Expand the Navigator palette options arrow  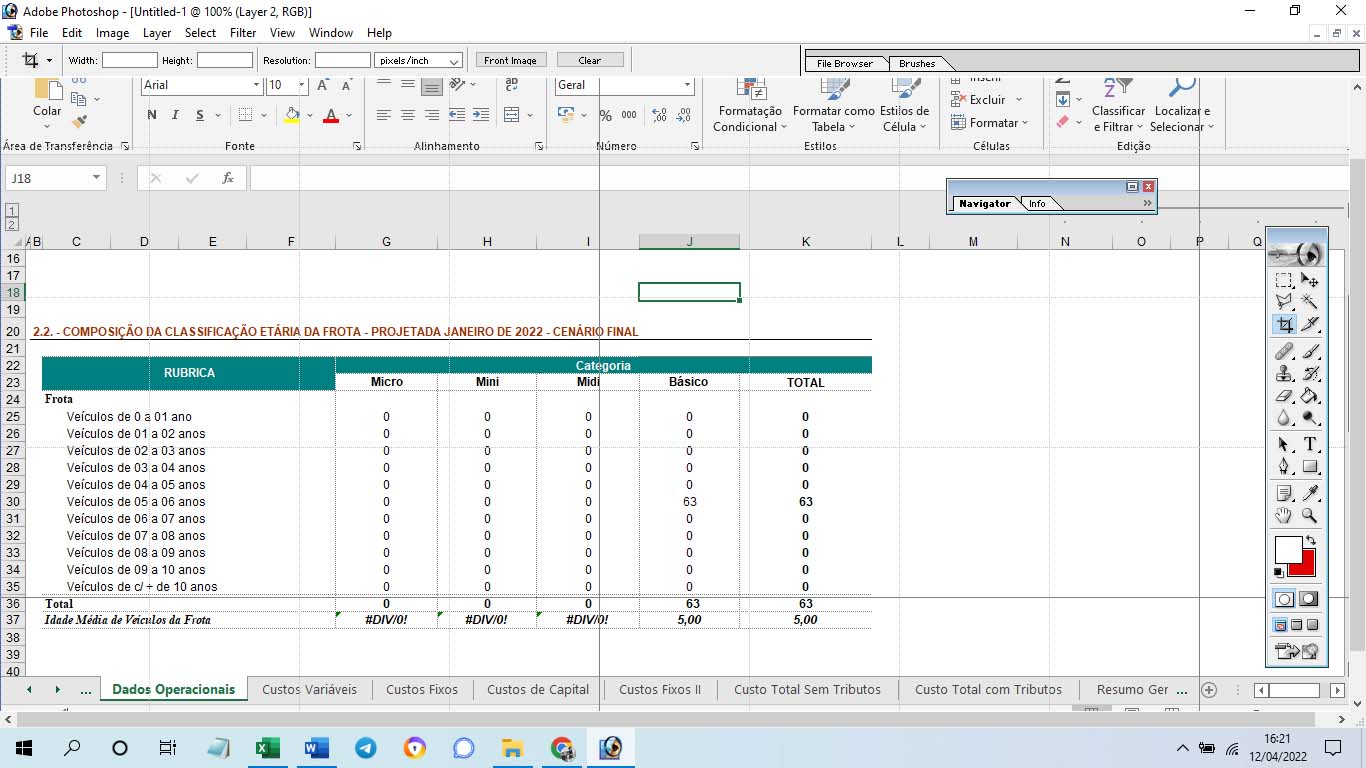click(1147, 204)
